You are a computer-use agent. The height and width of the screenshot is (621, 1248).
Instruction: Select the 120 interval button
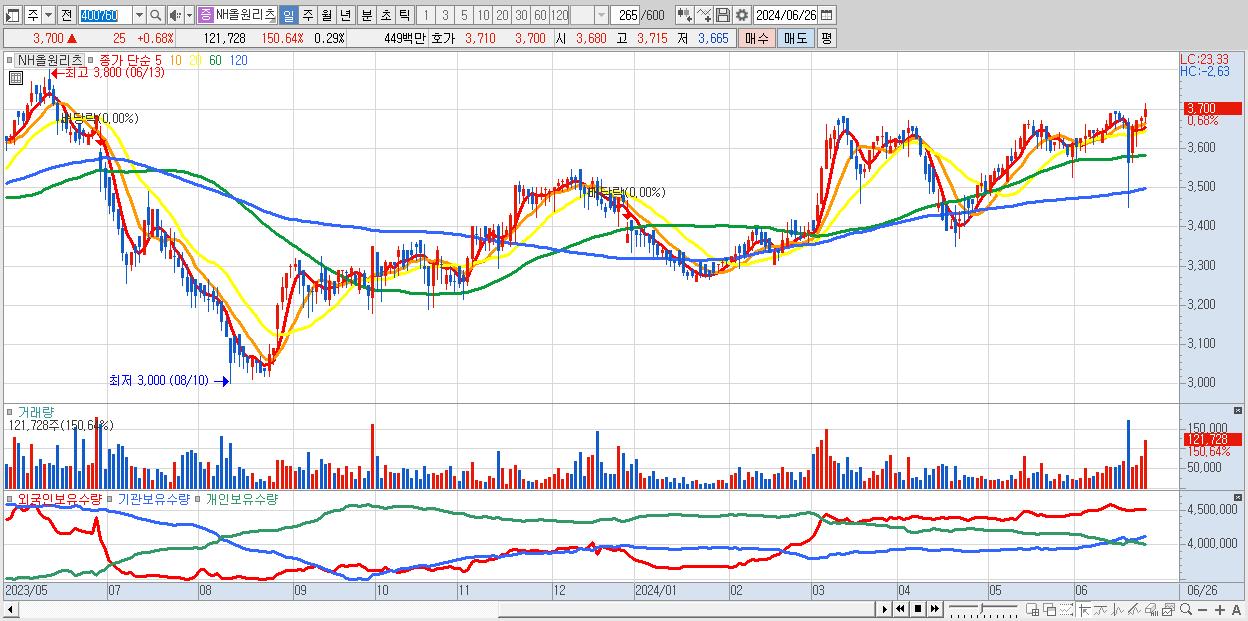pyautogui.click(x=559, y=15)
